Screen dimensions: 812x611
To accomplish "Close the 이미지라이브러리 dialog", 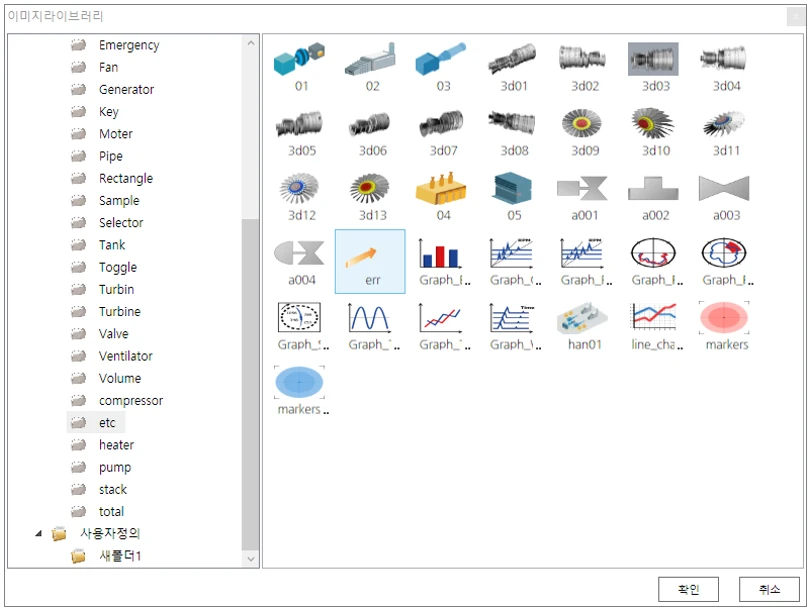I will [796, 17].
